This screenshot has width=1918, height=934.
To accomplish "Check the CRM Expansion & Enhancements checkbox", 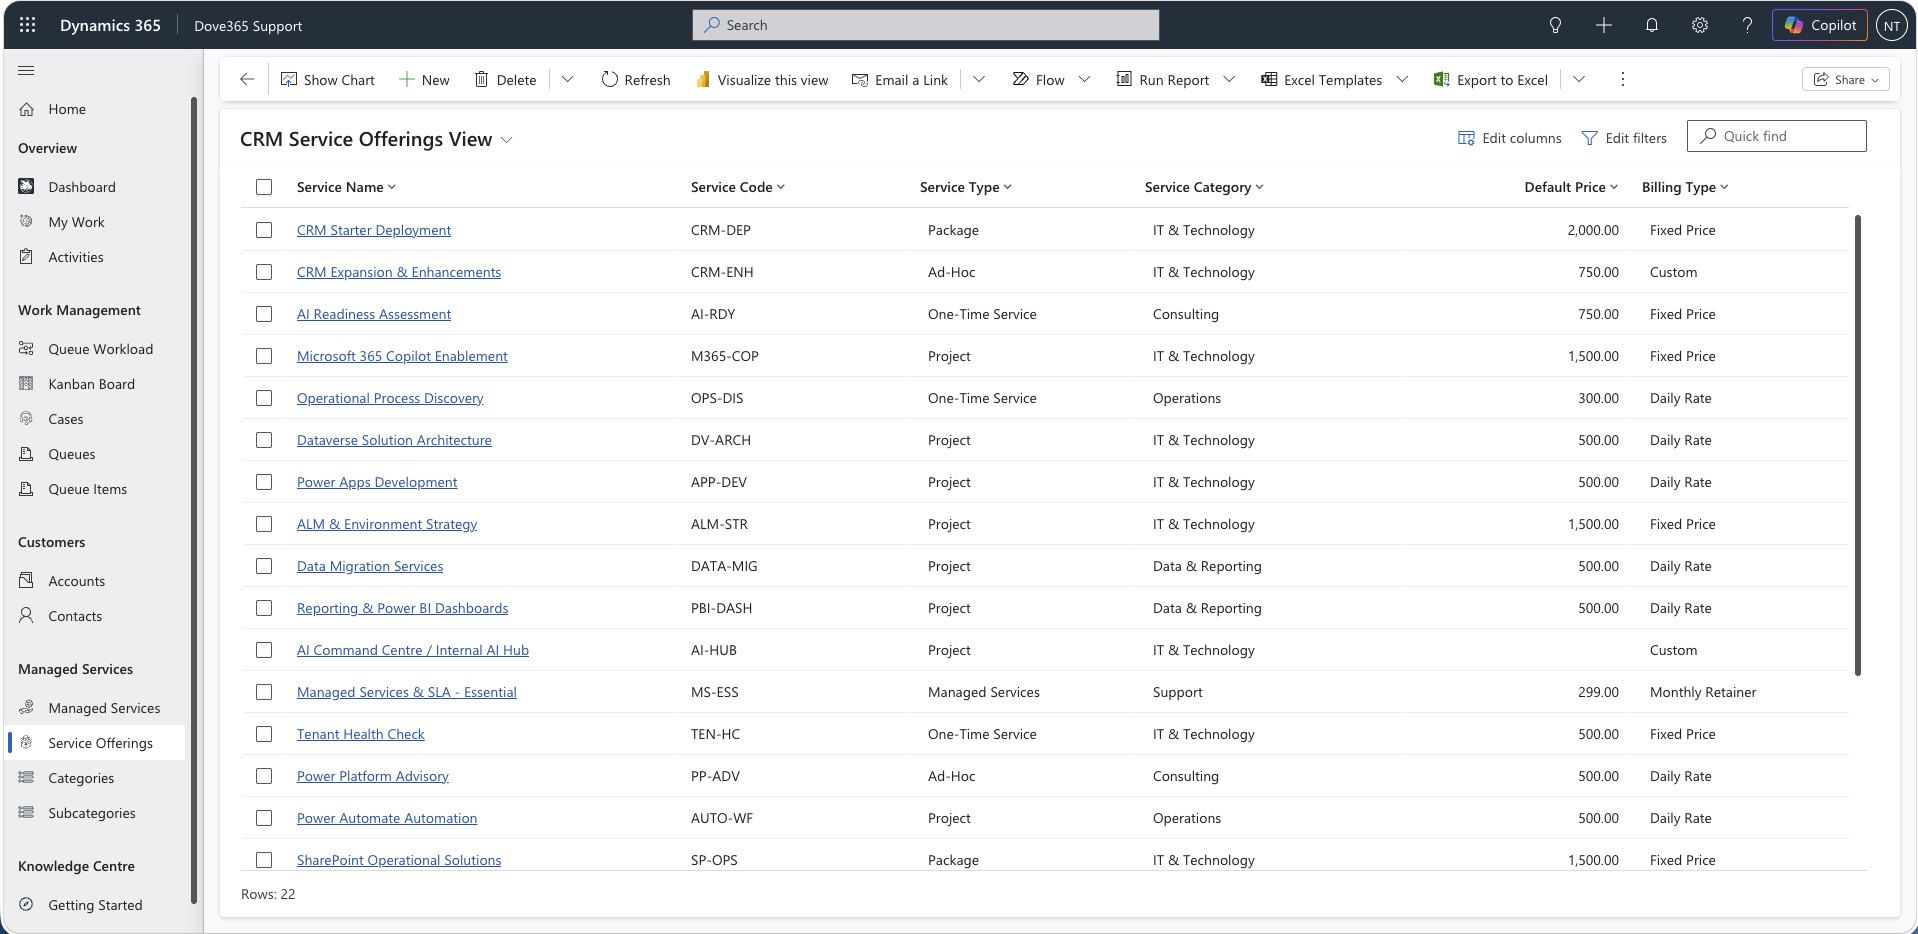I will point(264,272).
